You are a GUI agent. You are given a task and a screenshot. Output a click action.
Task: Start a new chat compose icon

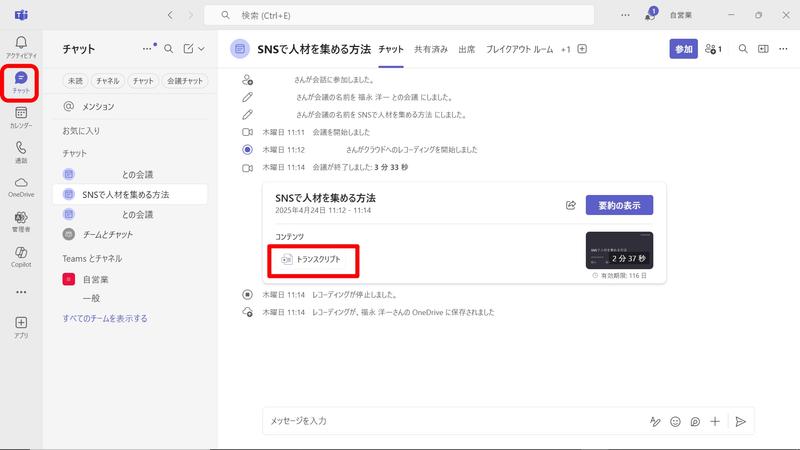tap(188, 49)
